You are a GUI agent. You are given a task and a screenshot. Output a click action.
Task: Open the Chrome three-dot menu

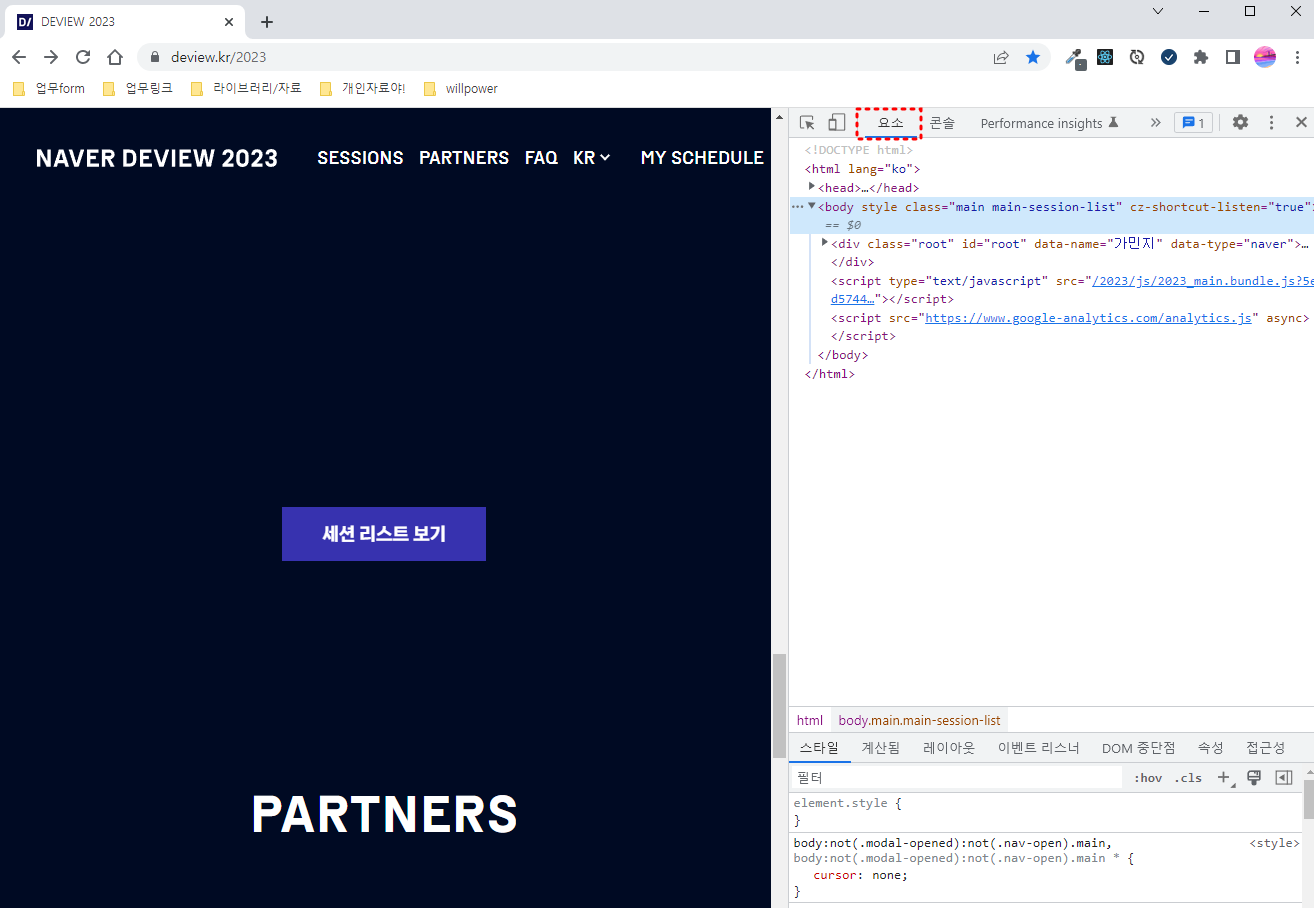coord(1297,57)
